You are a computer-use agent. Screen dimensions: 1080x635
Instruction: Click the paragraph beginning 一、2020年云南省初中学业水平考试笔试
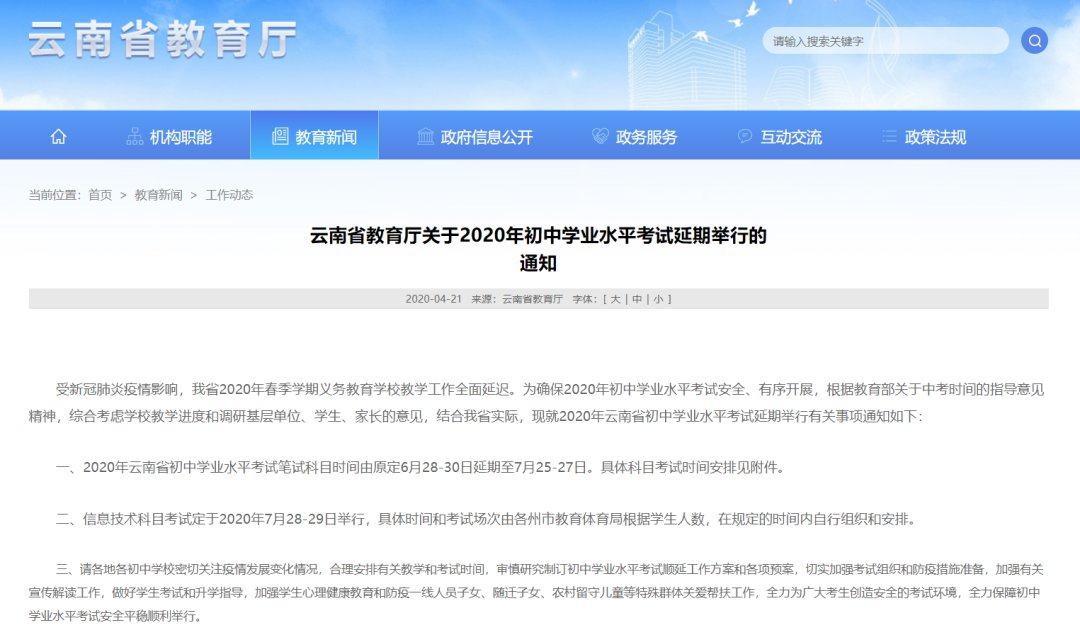pyautogui.click(x=420, y=468)
